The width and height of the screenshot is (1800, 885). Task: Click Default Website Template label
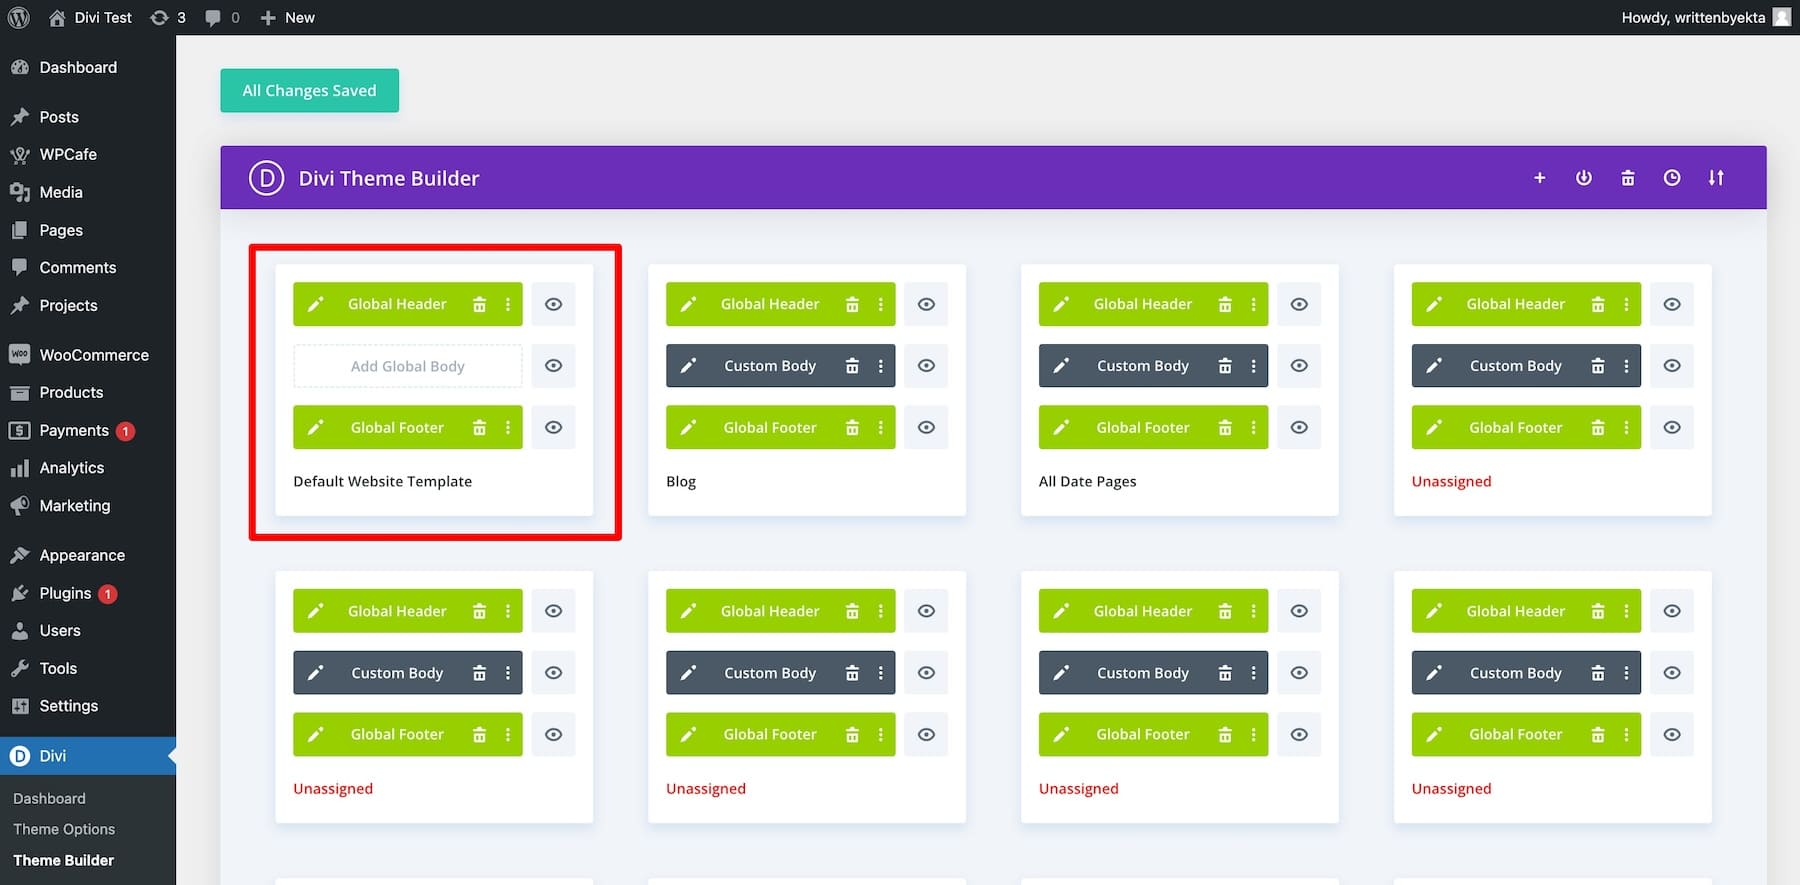click(x=382, y=481)
